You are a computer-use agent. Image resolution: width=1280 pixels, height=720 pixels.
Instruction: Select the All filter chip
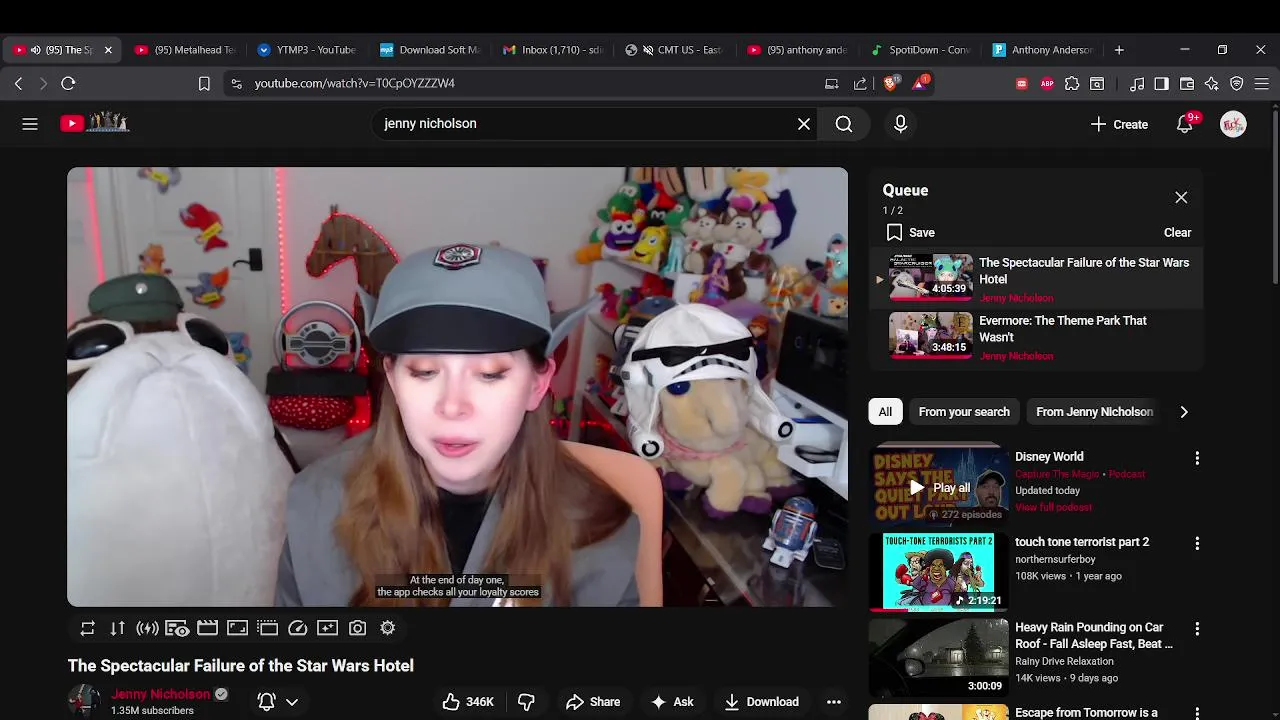coord(885,412)
